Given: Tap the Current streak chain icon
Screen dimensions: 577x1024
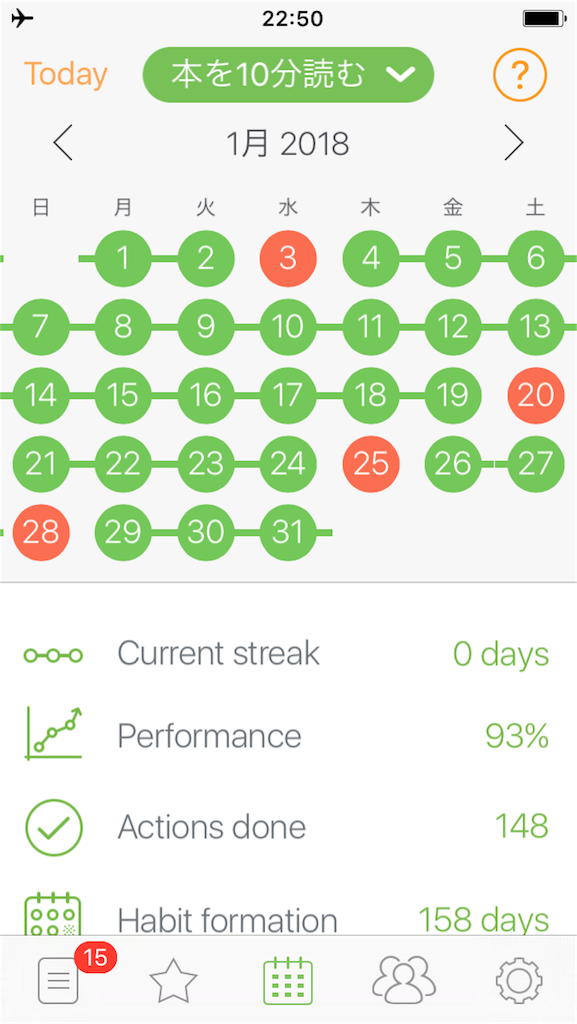Looking at the screenshot, I should [53, 655].
